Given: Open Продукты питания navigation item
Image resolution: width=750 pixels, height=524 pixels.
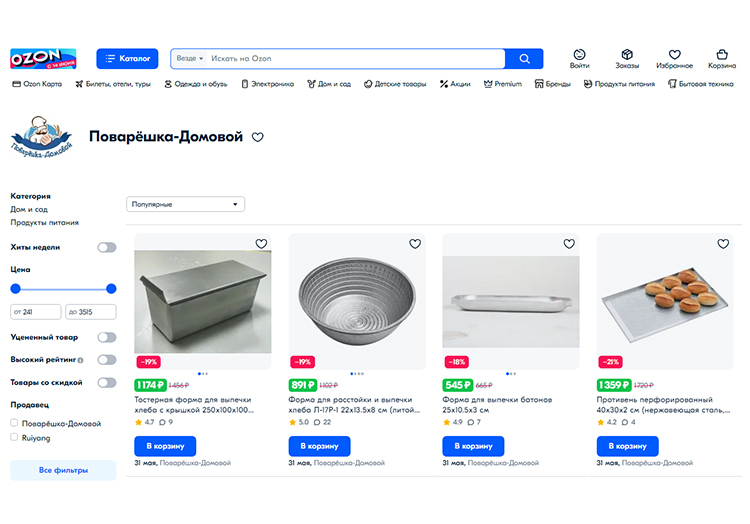Looking at the screenshot, I should pos(619,84).
